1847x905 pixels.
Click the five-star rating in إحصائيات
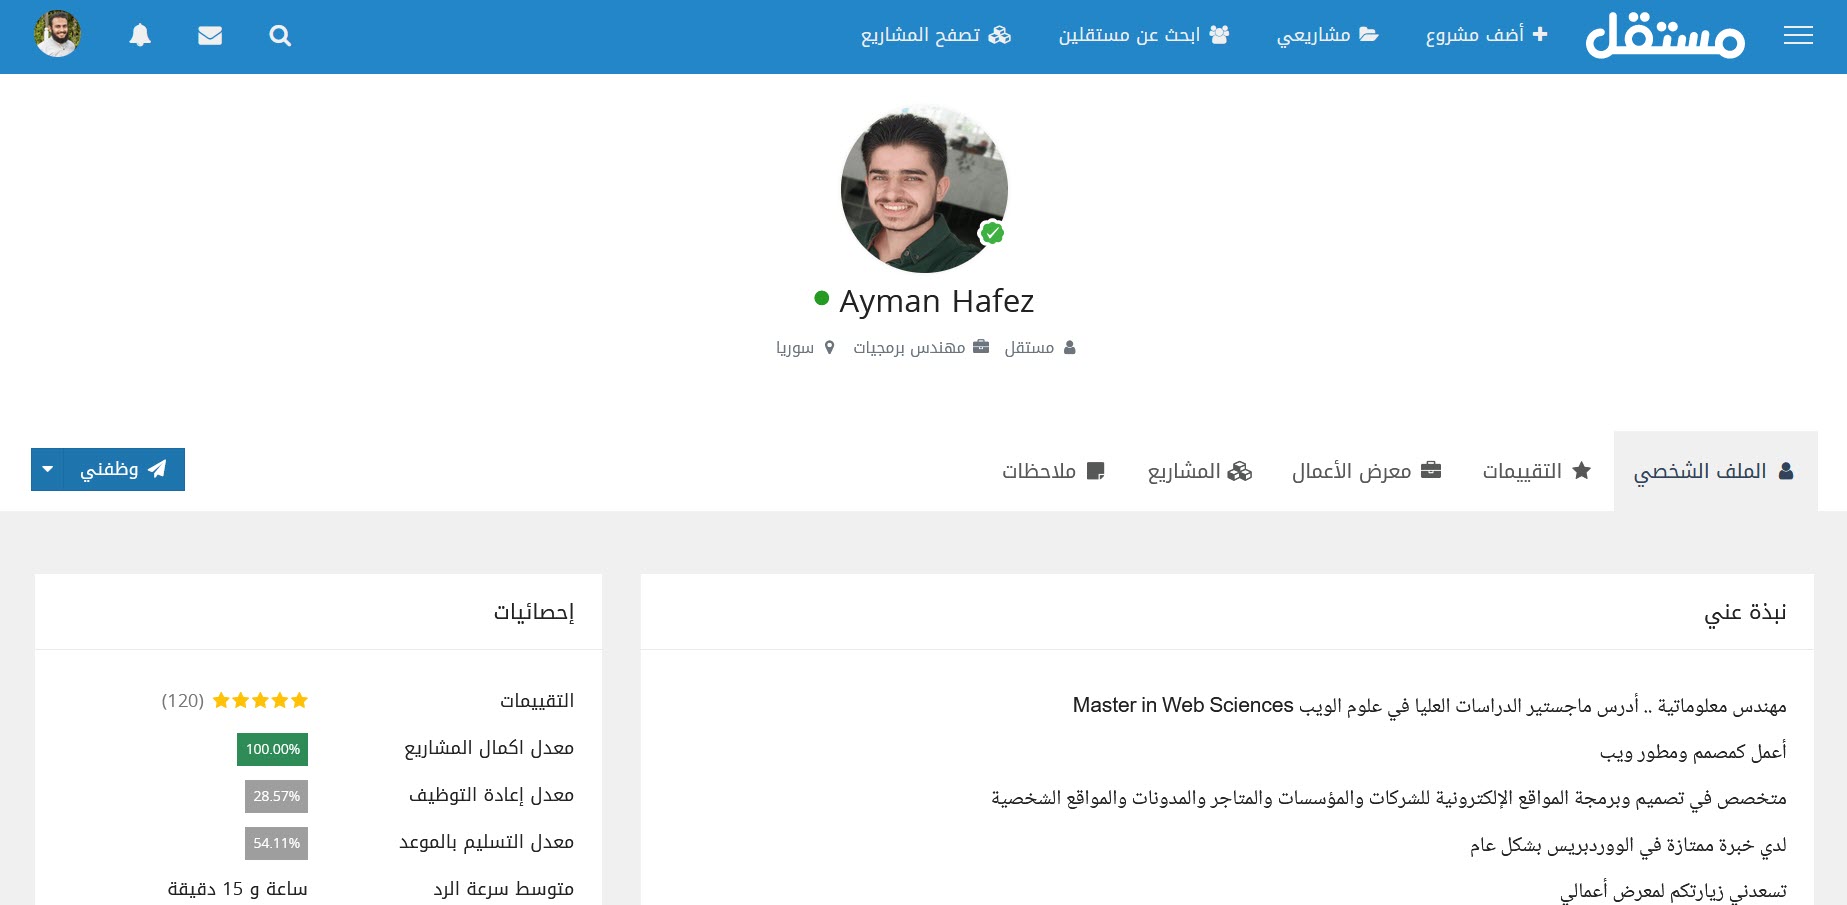[x=260, y=700]
